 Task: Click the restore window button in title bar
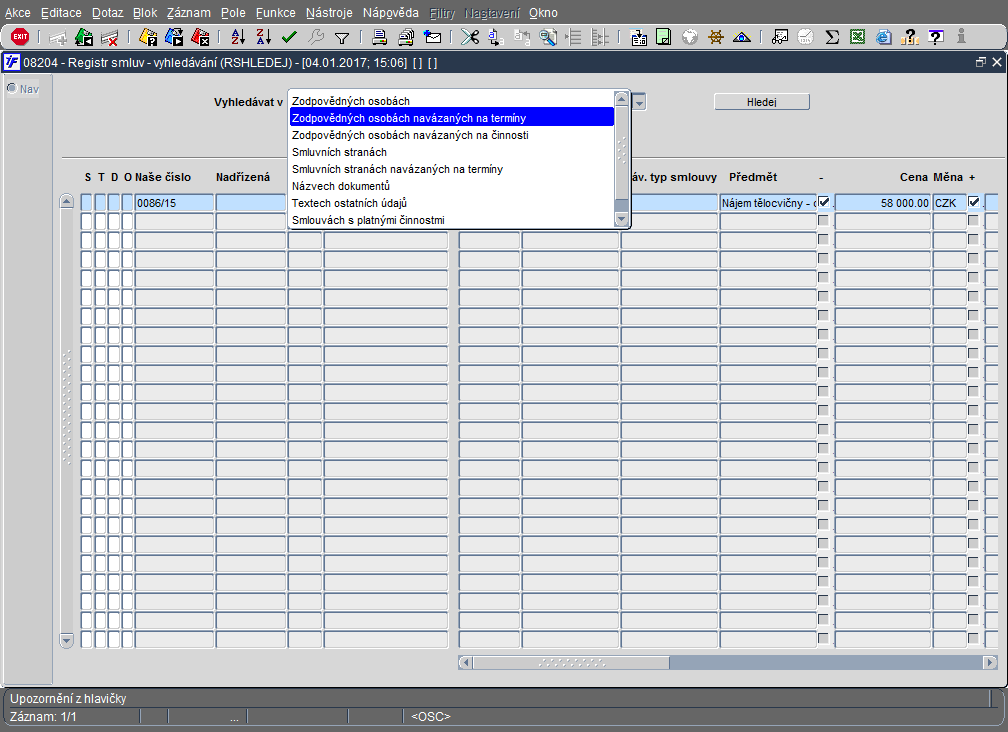(x=980, y=62)
